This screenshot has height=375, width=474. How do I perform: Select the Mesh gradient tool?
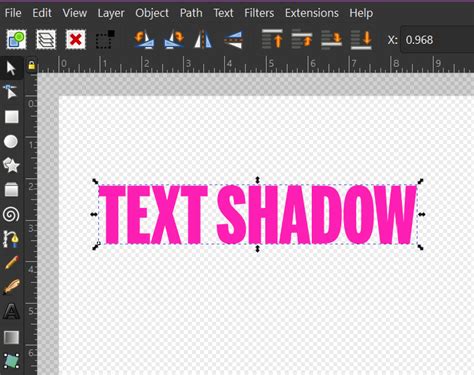point(12,361)
